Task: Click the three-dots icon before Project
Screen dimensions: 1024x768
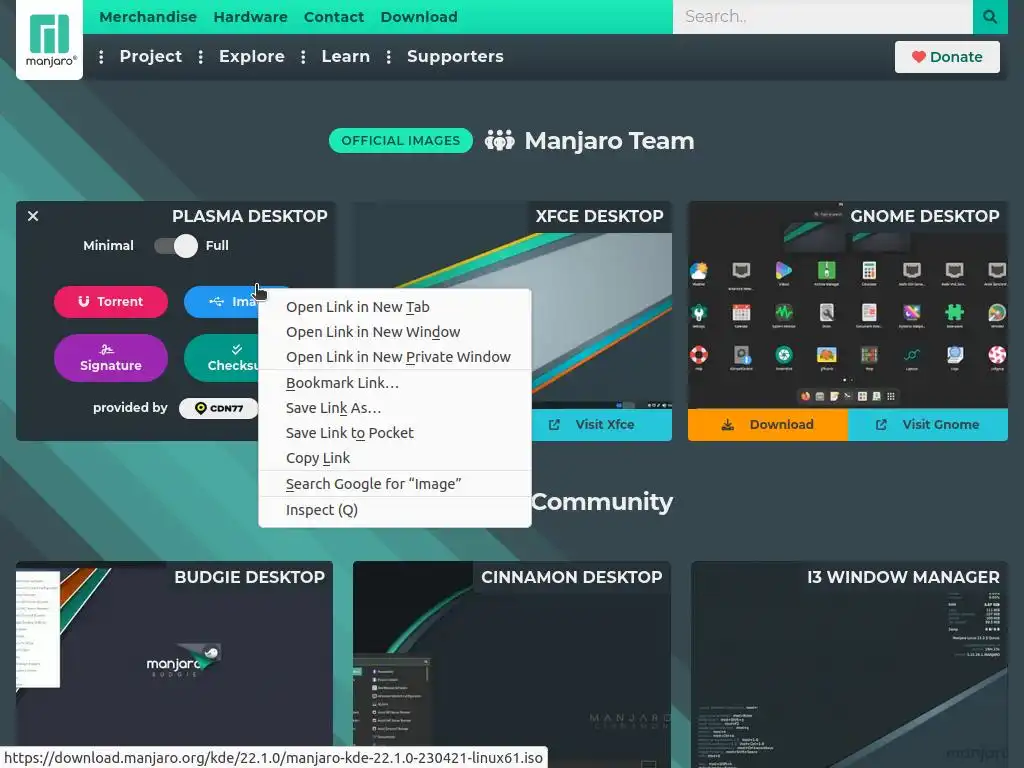Action: pos(101,57)
